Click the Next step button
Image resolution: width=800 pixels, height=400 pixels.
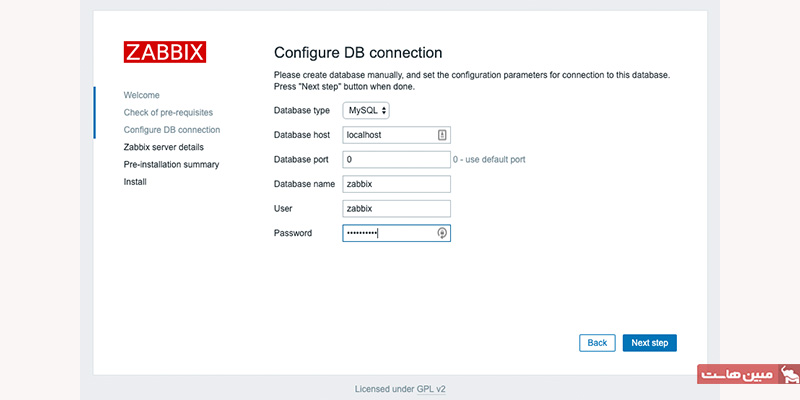tap(649, 343)
